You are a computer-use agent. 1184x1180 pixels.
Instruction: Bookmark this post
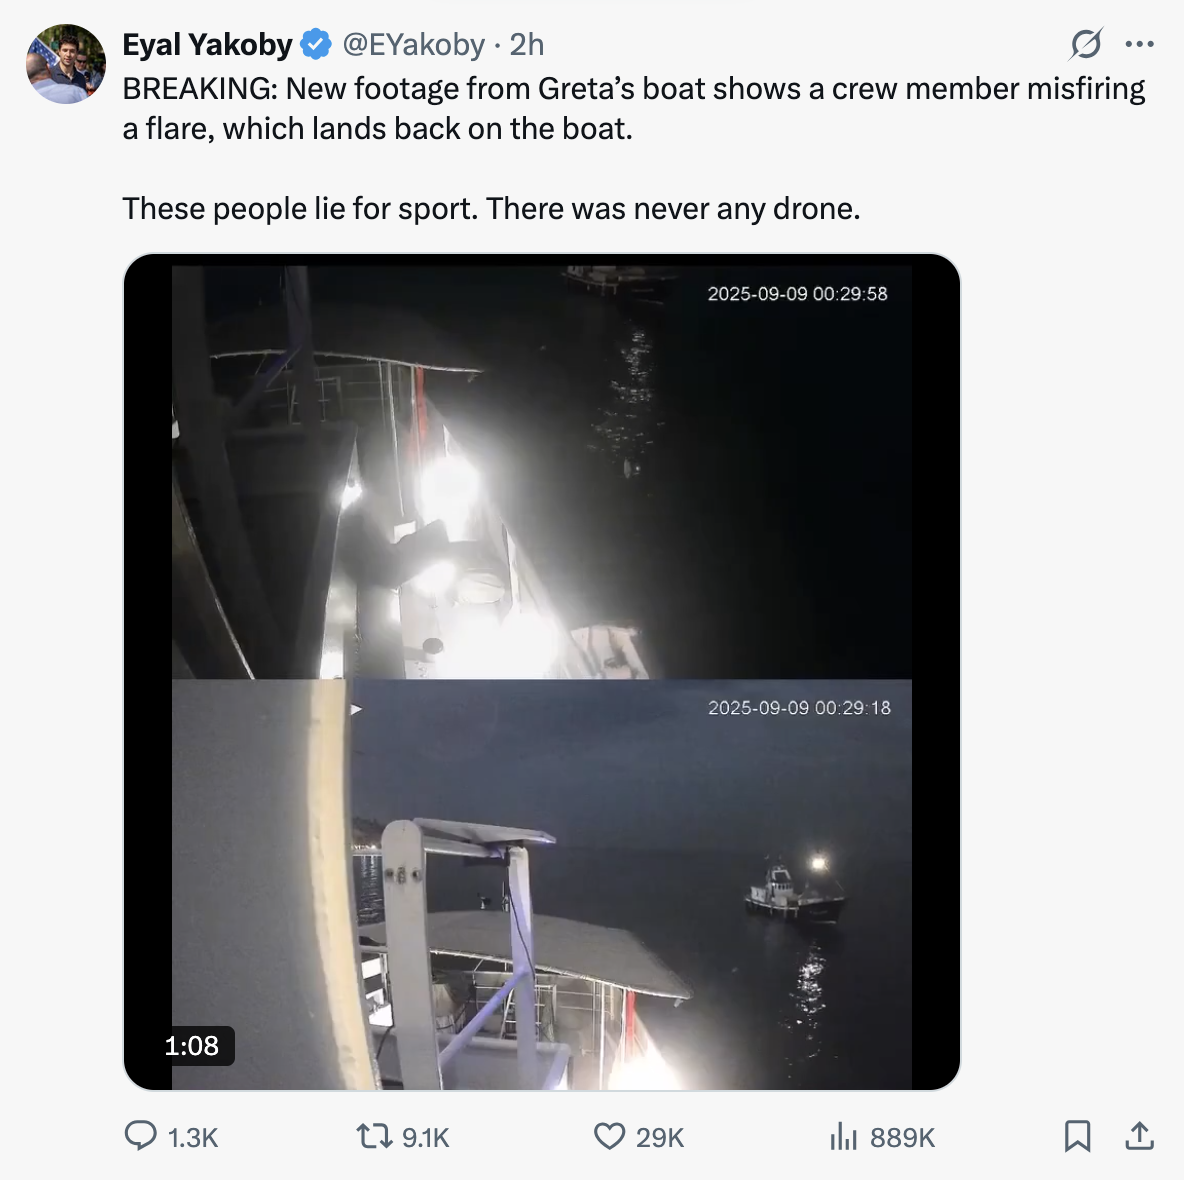point(1077,1136)
